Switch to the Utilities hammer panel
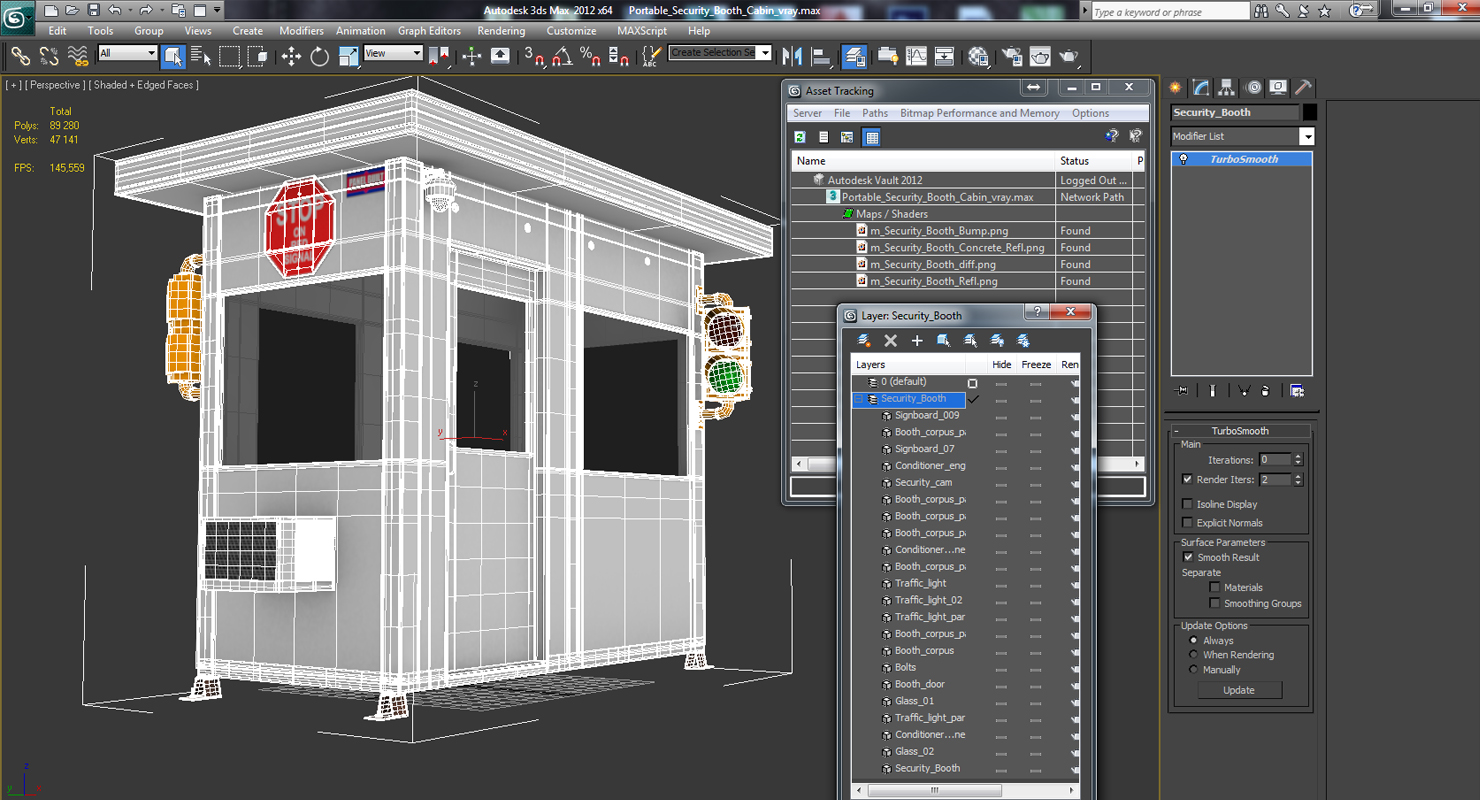Image resolution: width=1480 pixels, height=800 pixels. tap(1304, 88)
